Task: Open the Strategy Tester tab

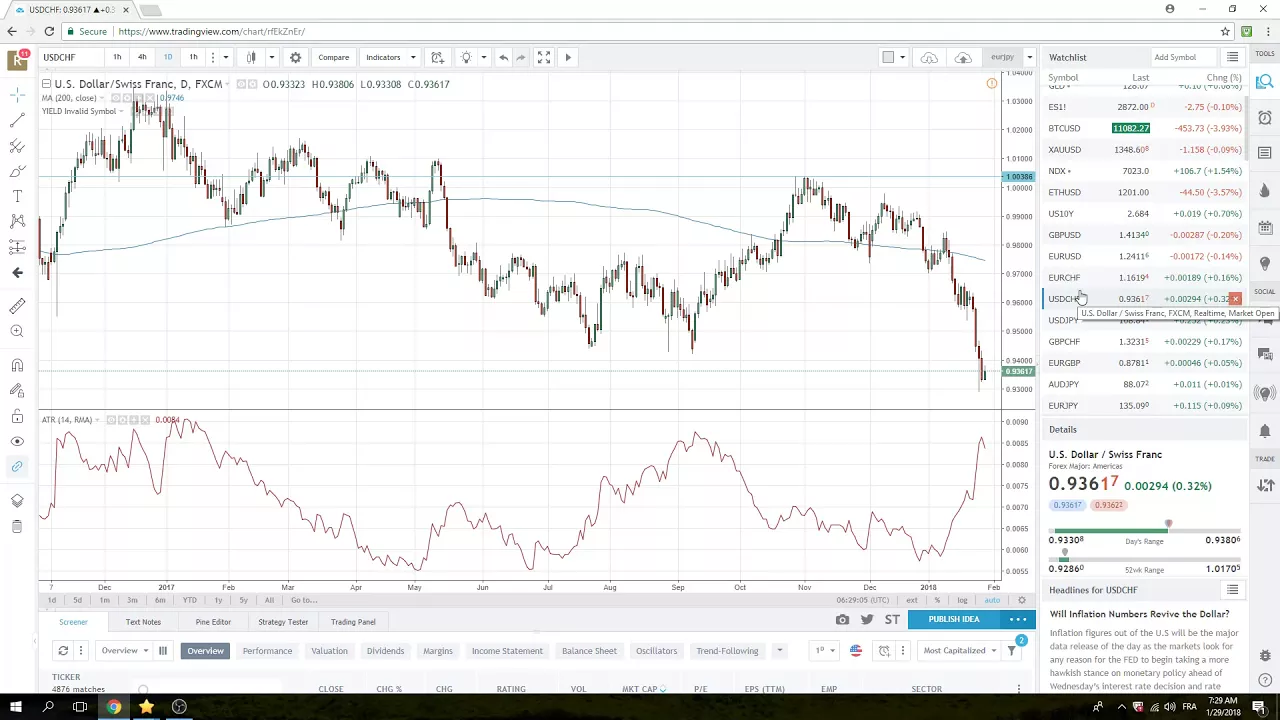Action: [283, 622]
